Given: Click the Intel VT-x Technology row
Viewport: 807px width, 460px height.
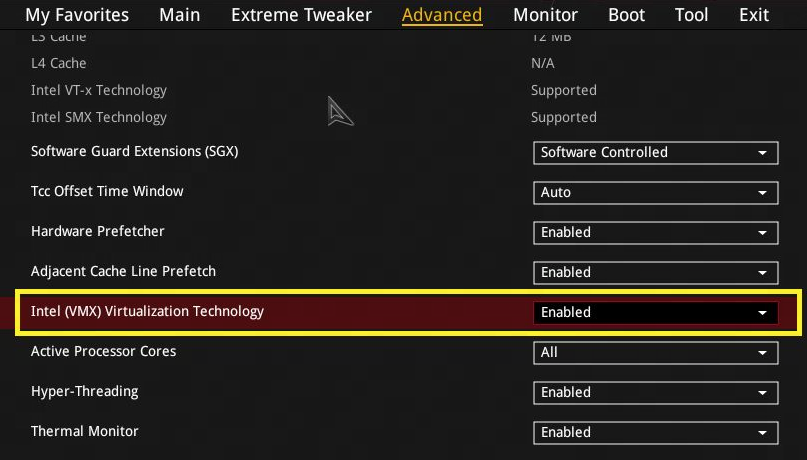Looking at the screenshot, I should [99, 91].
